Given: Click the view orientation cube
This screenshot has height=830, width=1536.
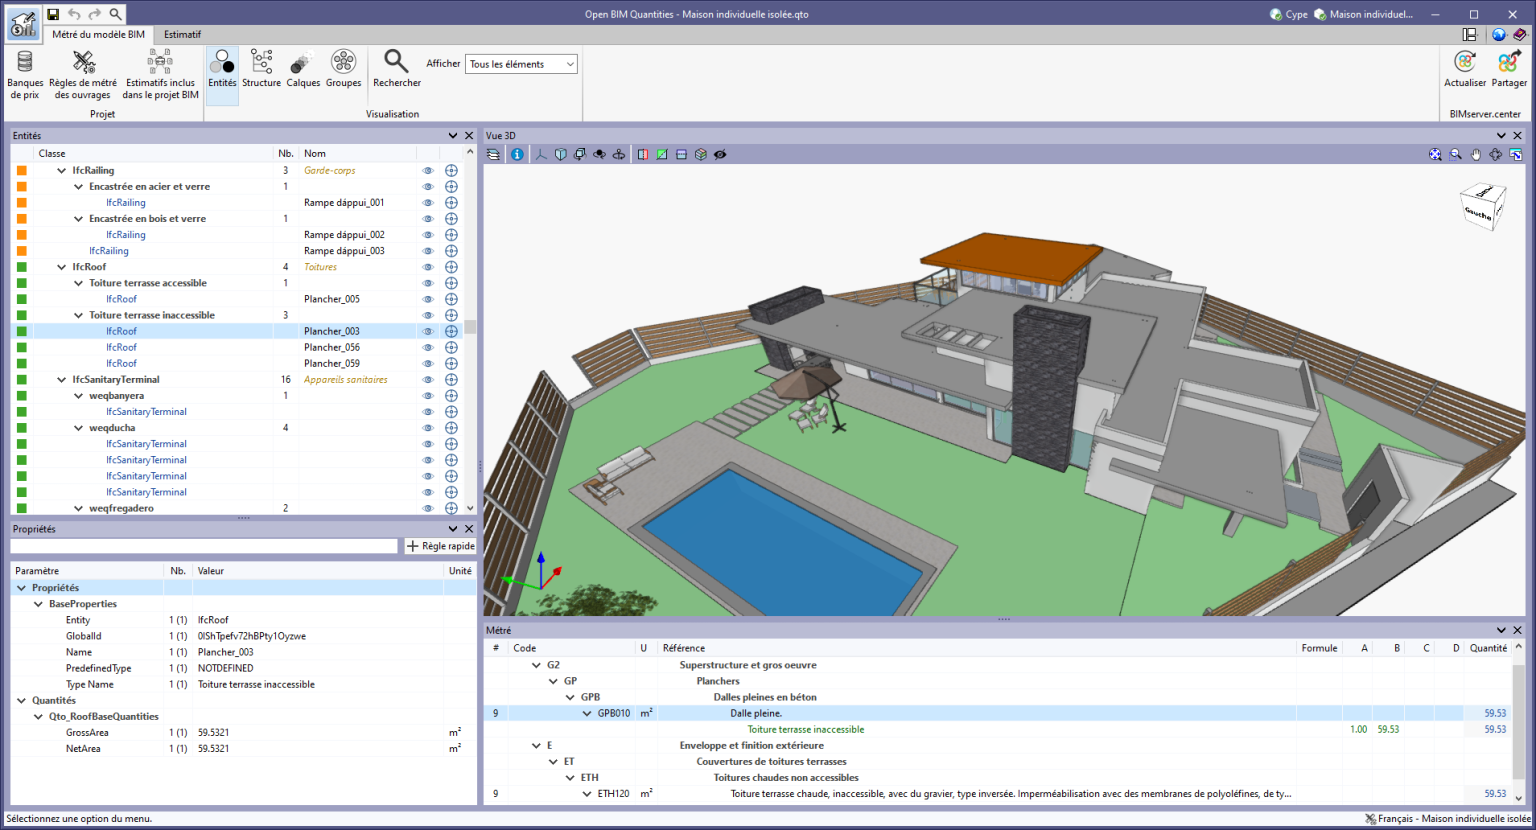Looking at the screenshot, I should click(x=1483, y=206).
